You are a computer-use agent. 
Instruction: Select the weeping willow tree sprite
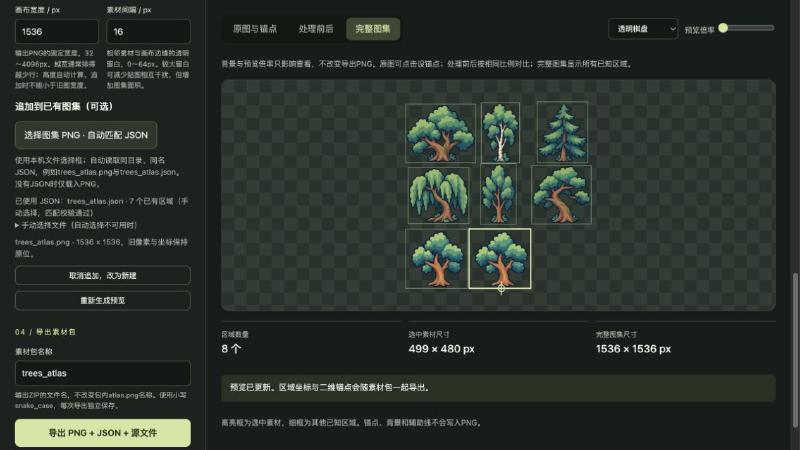[x=438, y=195]
